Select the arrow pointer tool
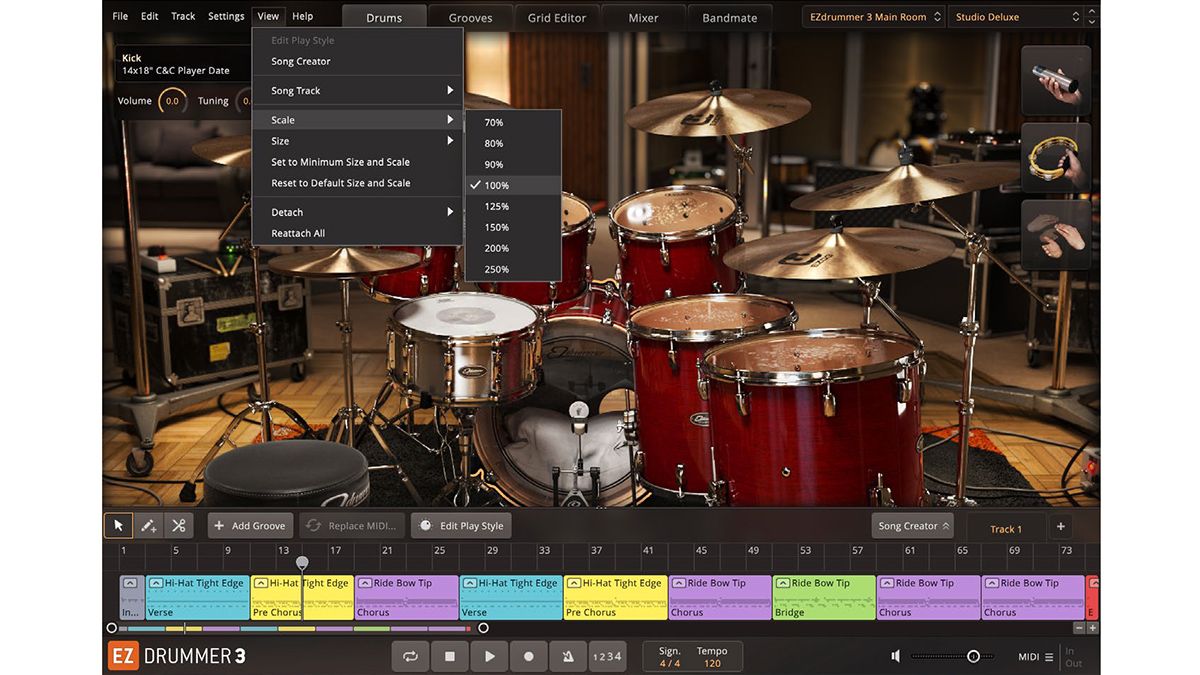The height and width of the screenshot is (675, 1200). pos(118,525)
